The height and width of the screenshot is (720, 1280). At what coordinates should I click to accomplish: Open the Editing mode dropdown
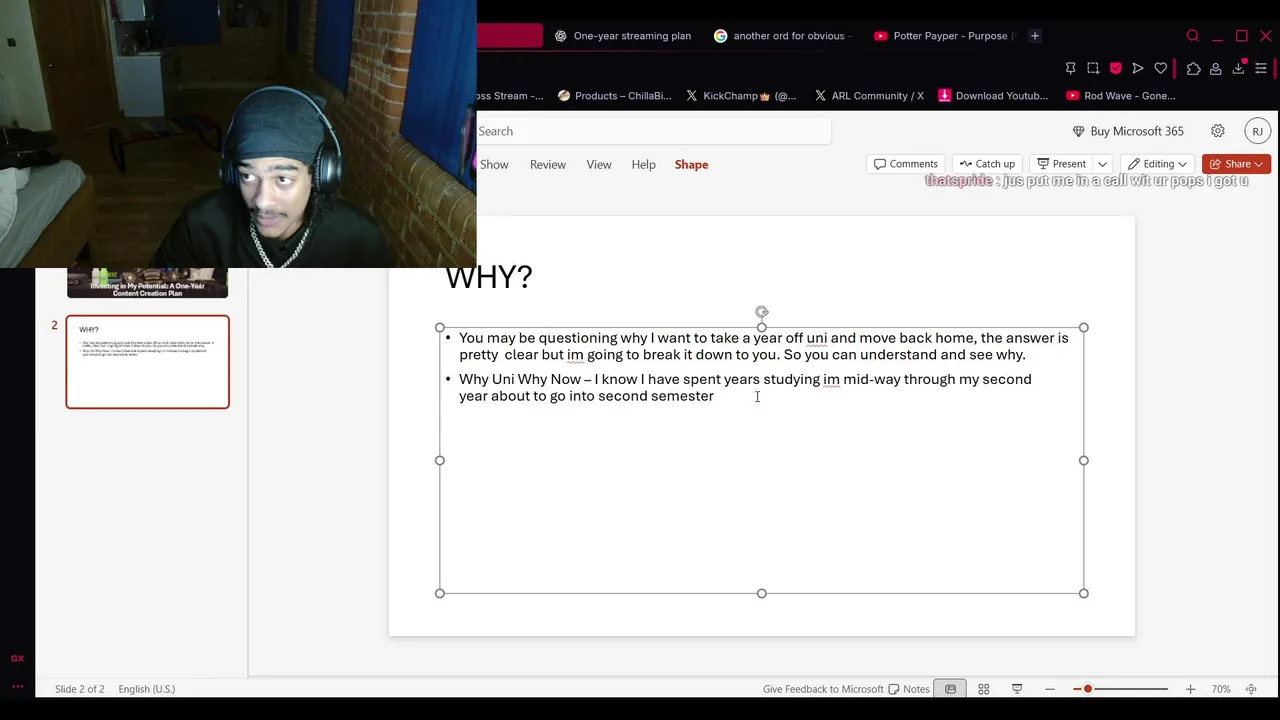[x=1157, y=164]
